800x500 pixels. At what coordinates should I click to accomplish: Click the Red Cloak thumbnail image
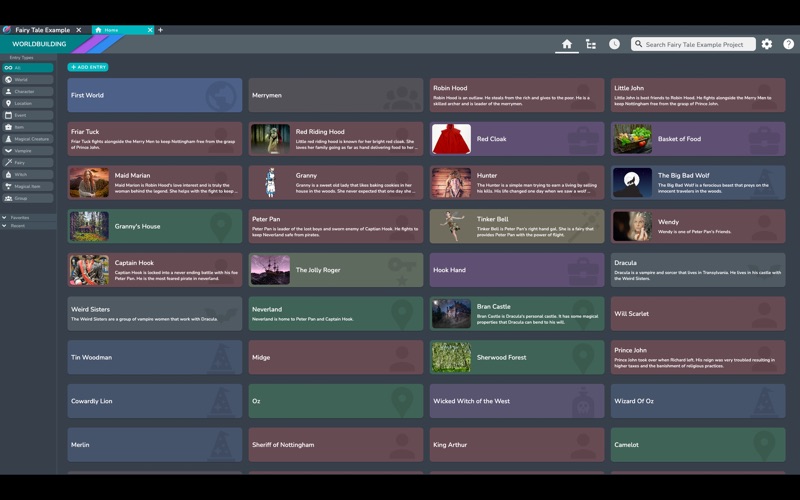coord(452,139)
